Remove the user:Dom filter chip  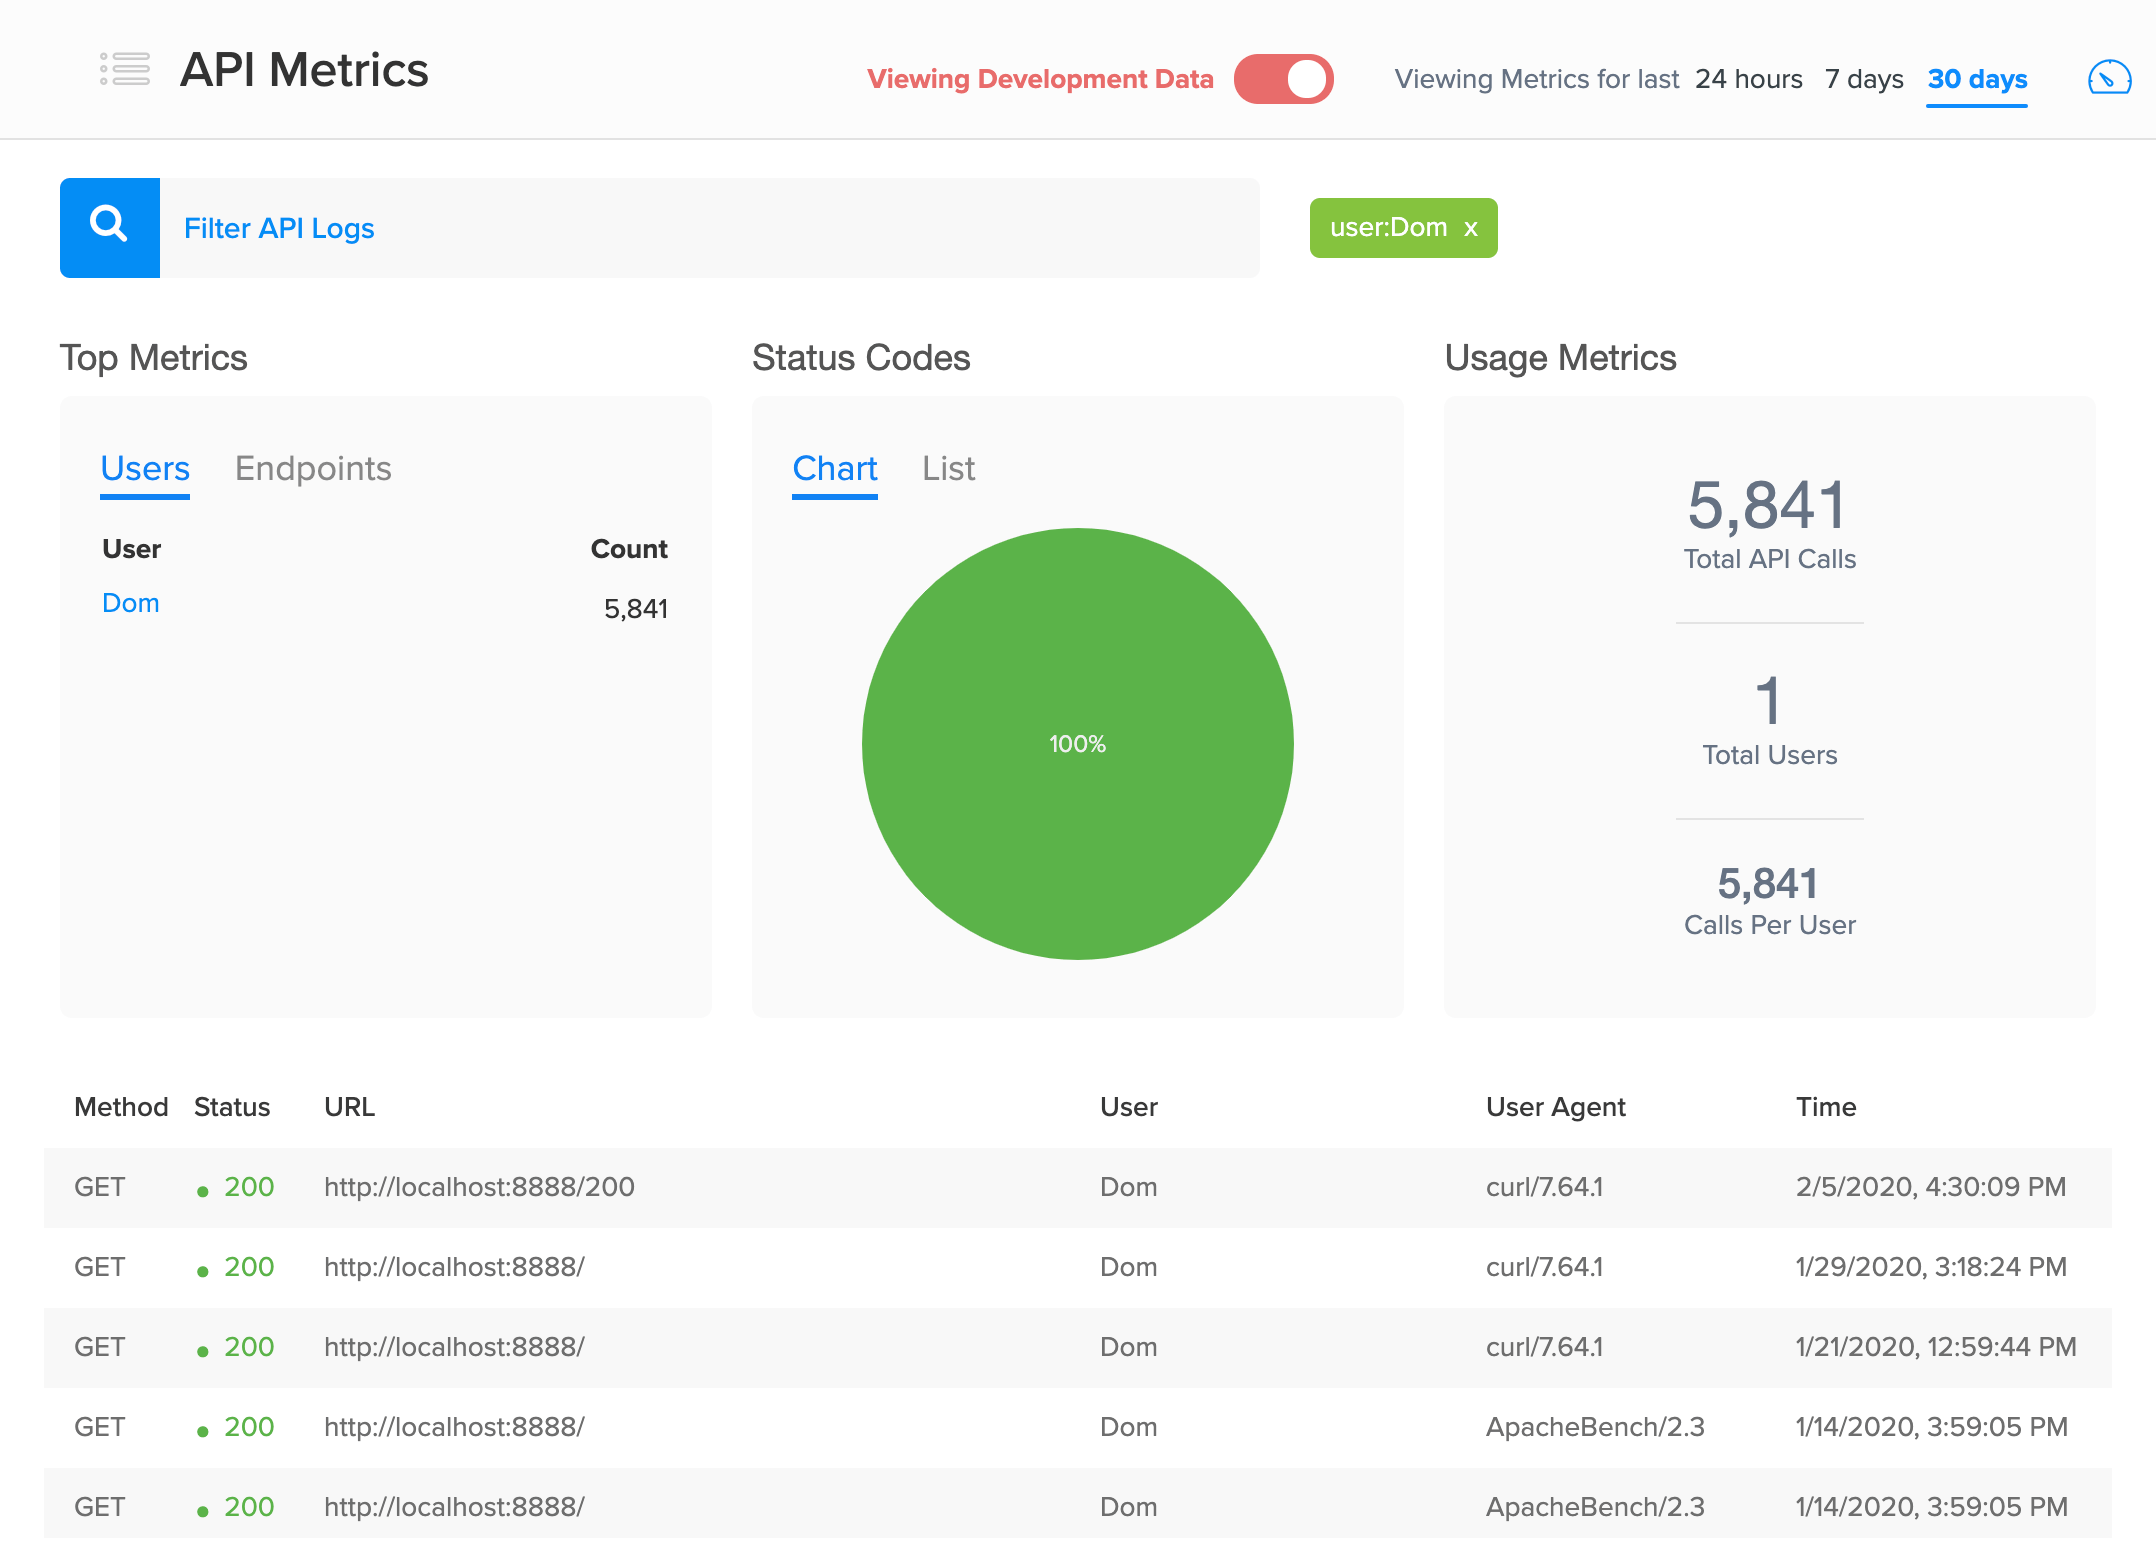tap(1471, 228)
